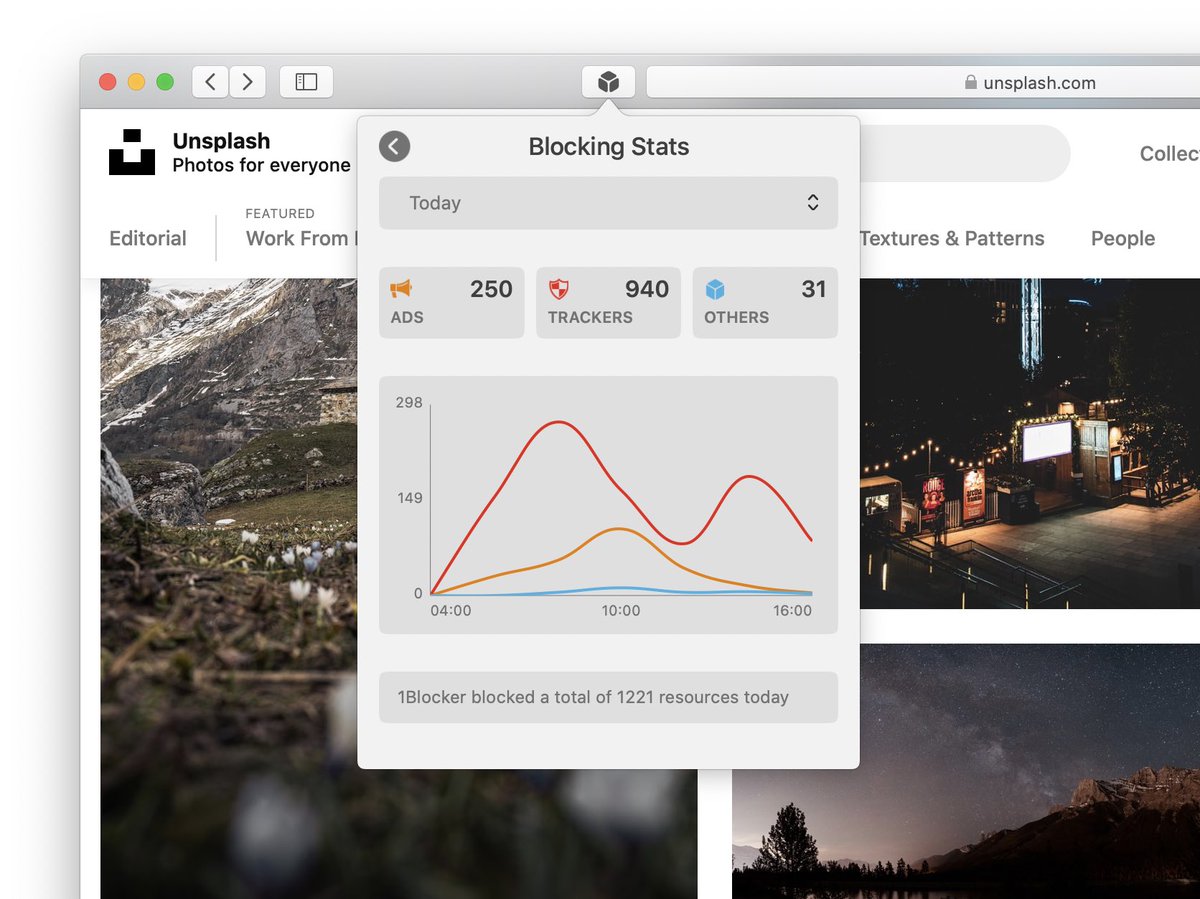Select the ADS blocking stats card
The image size is (1200, 899).
tap(451, 302)
